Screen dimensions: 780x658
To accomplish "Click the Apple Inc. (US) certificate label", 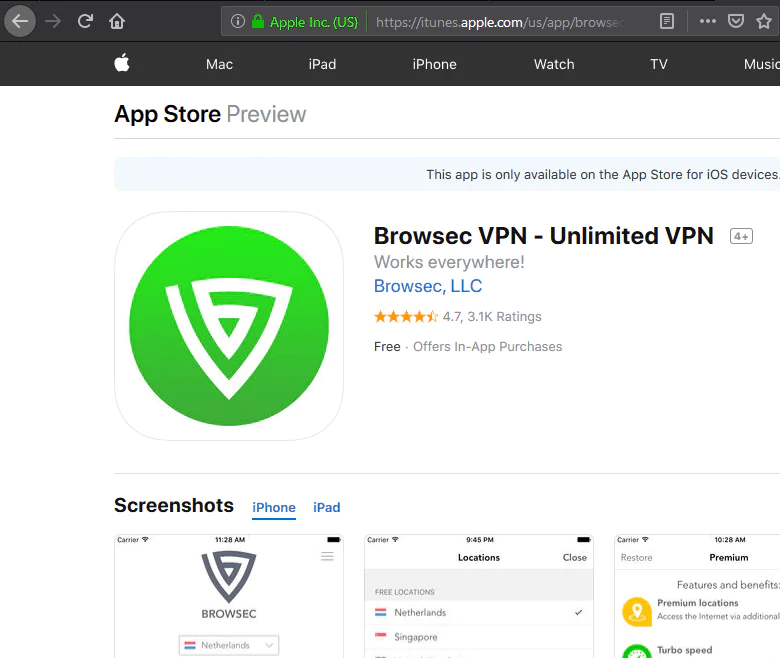I will (314, 22).
